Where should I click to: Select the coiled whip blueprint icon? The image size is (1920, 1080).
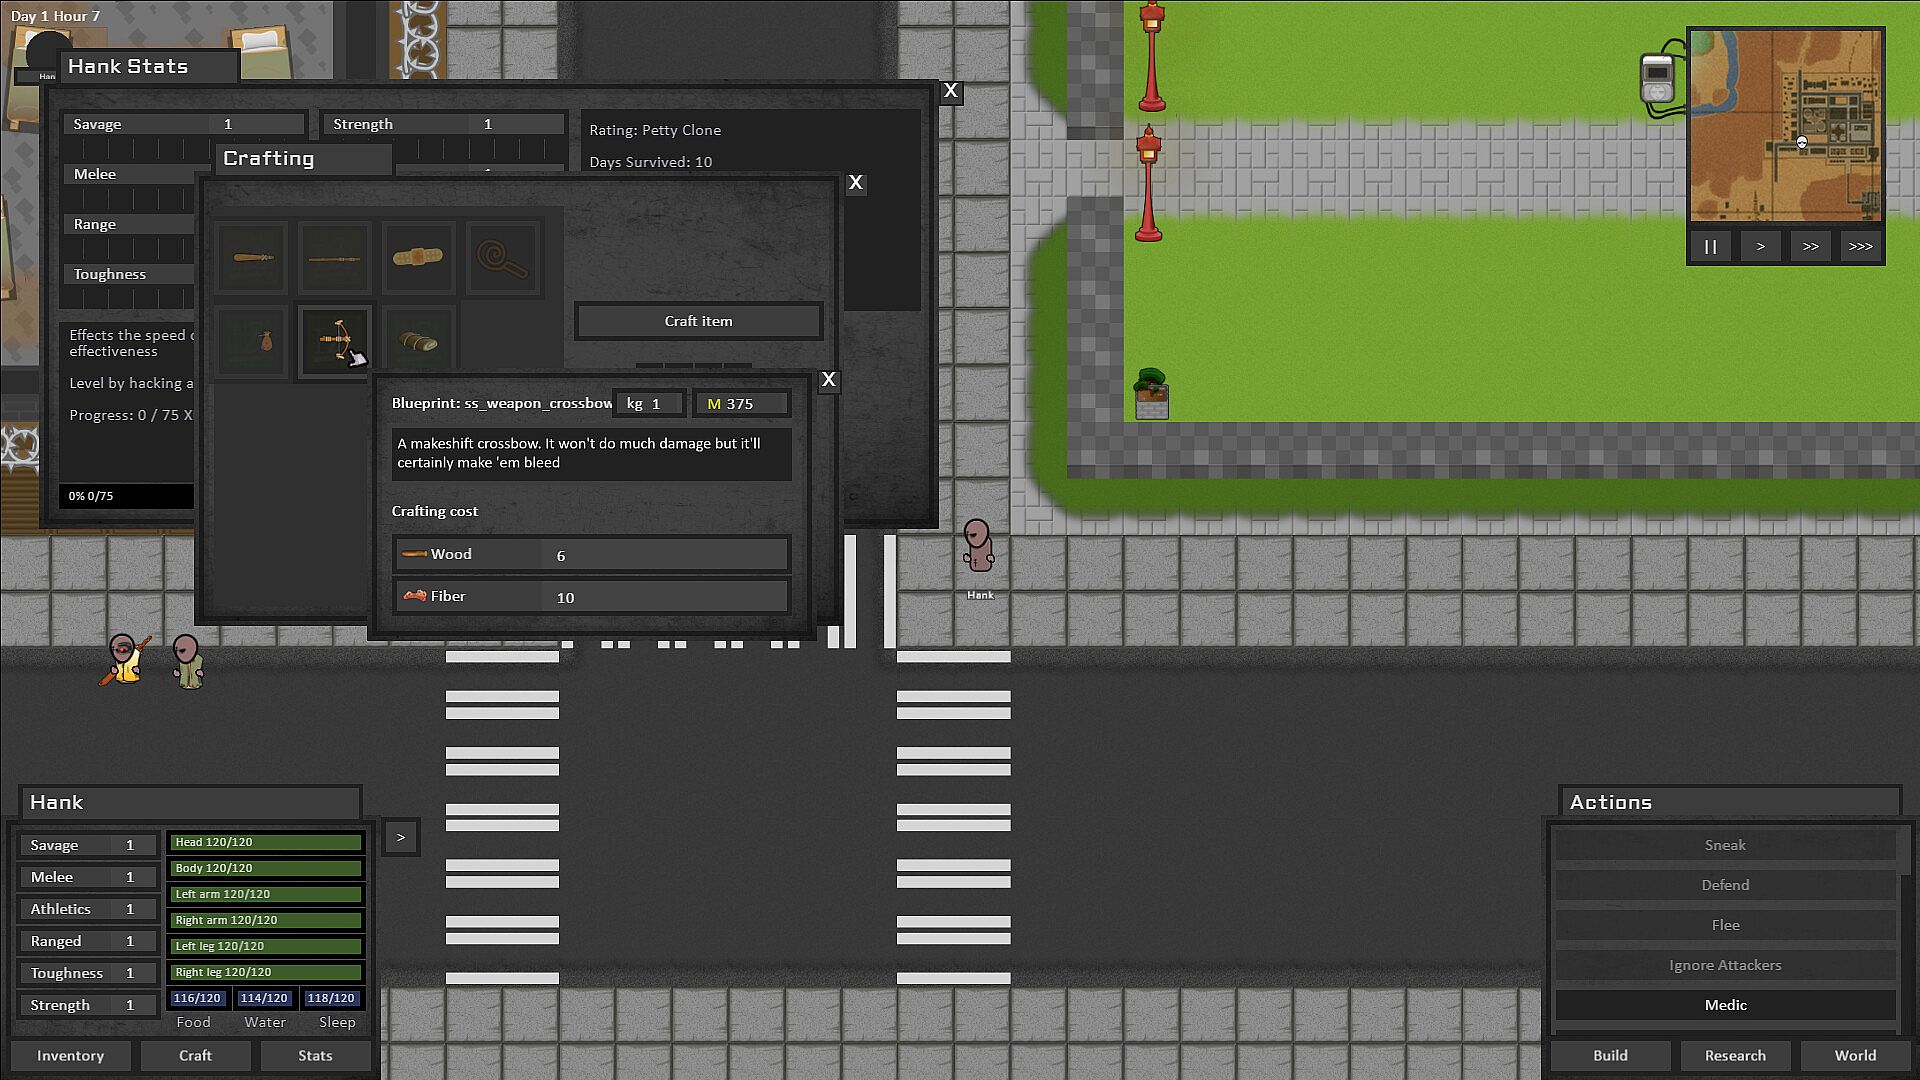click(500, 258)
